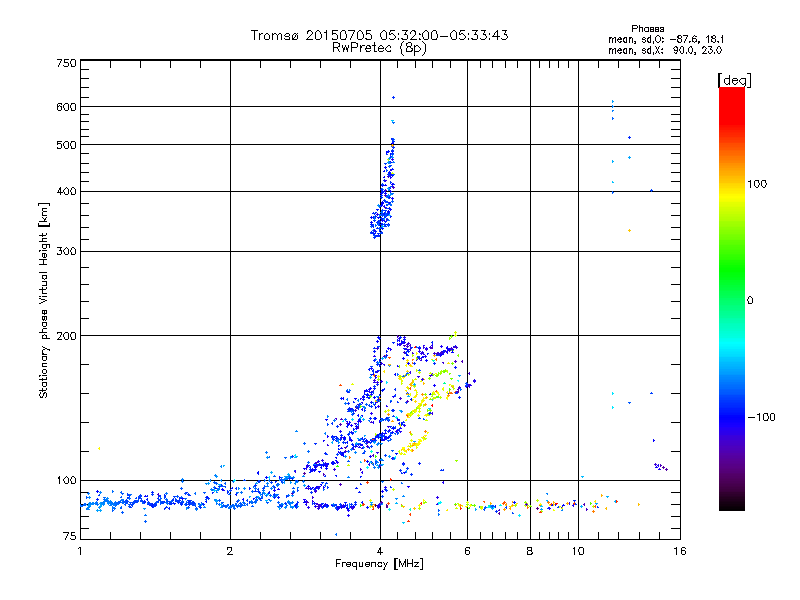Screen dimensions: 800x600
Task: Click the y-axis label '600'
Action: coord(66,107)
